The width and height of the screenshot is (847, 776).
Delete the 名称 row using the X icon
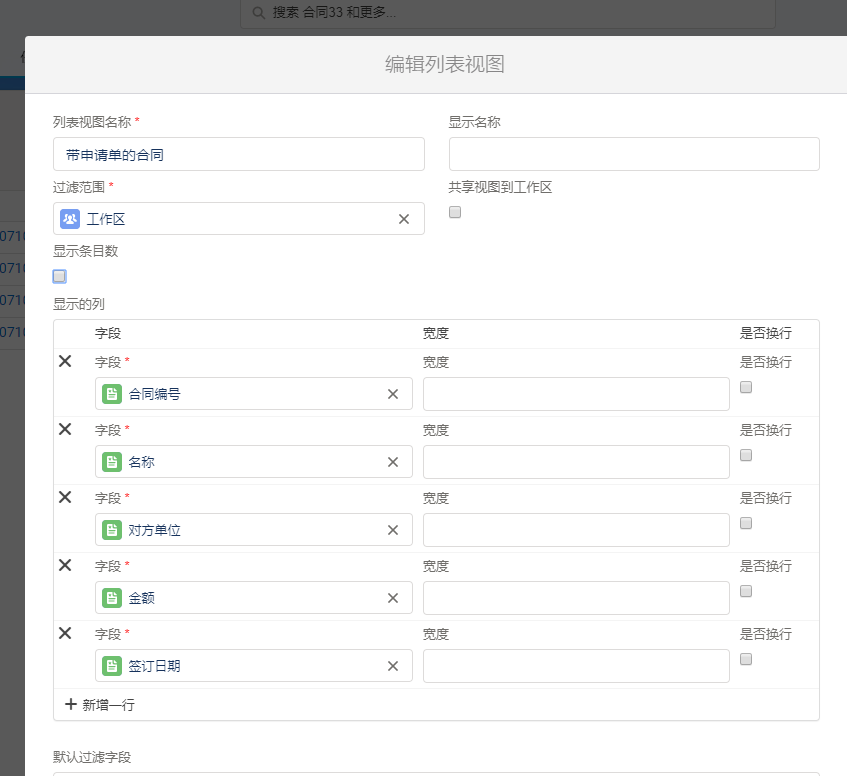tap(65, 429)
